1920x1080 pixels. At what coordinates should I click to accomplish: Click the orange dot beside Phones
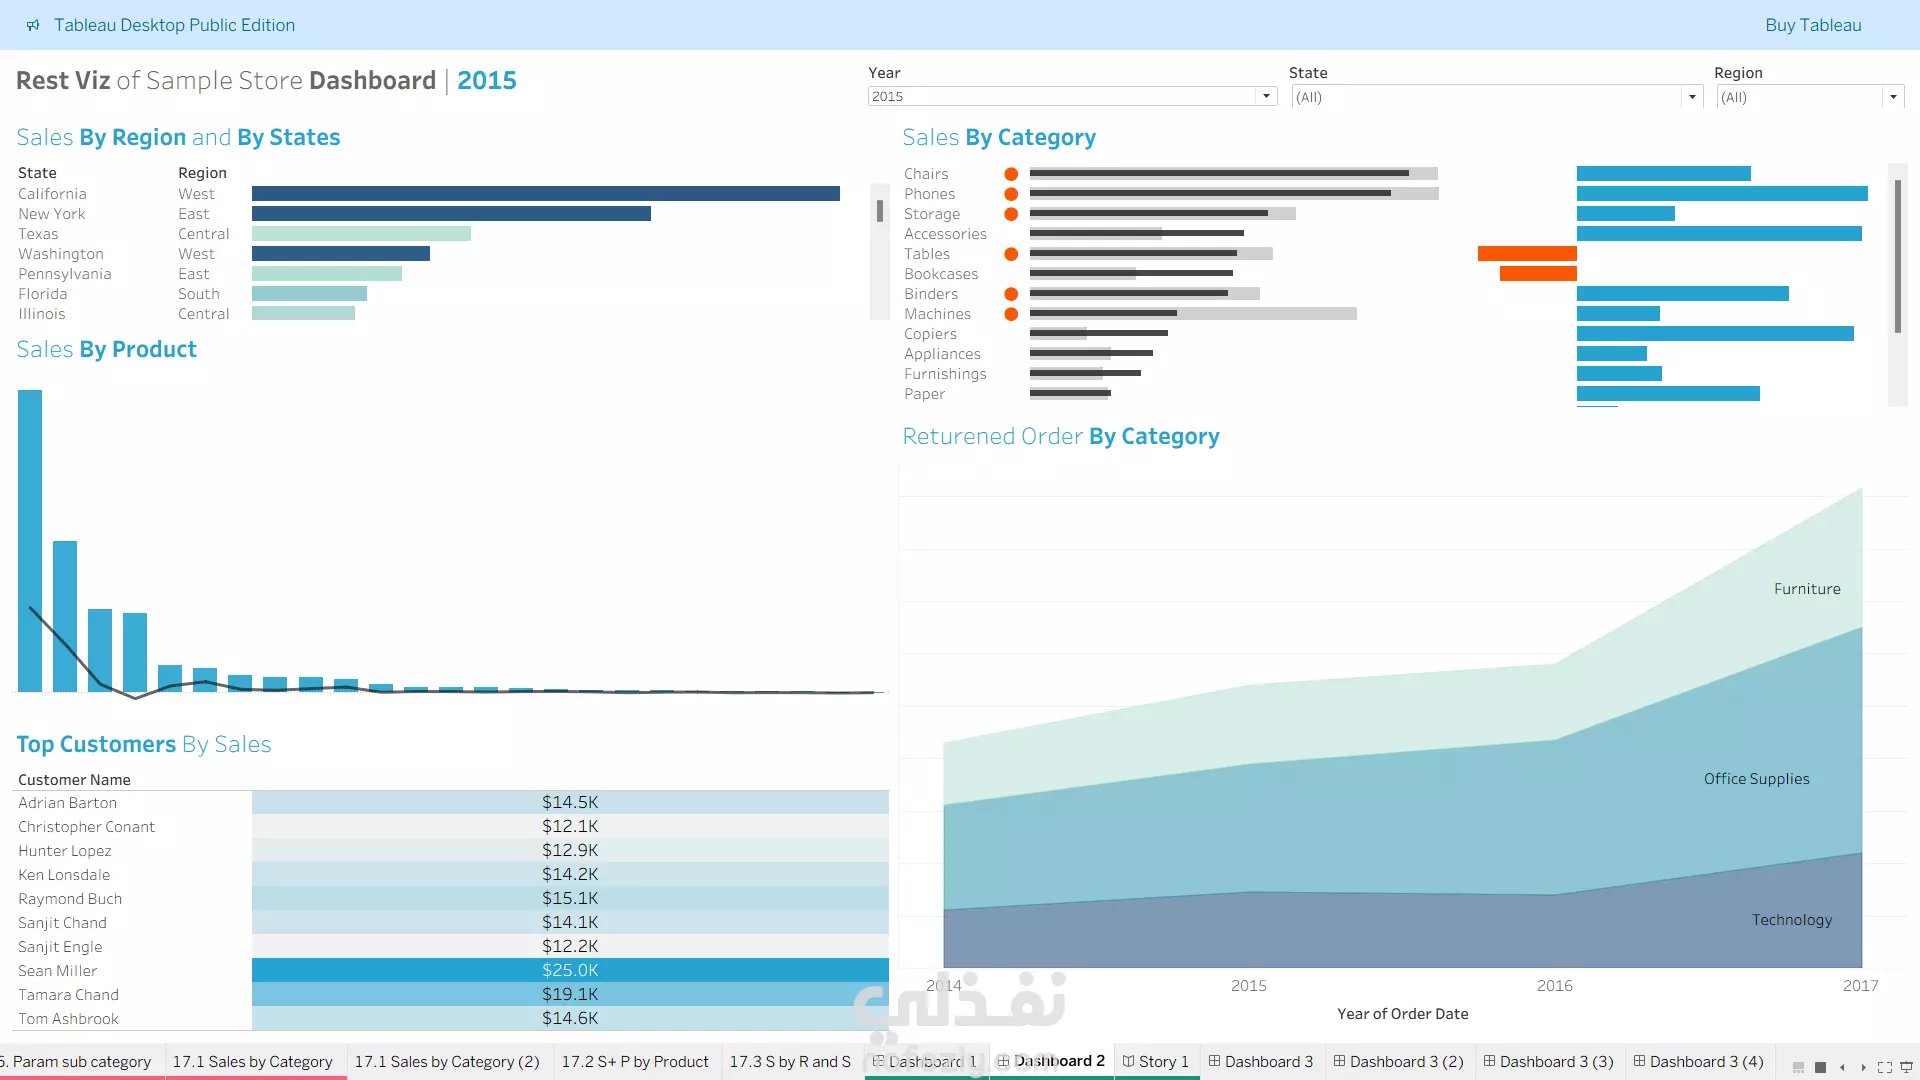click(x=1011, y=194)
